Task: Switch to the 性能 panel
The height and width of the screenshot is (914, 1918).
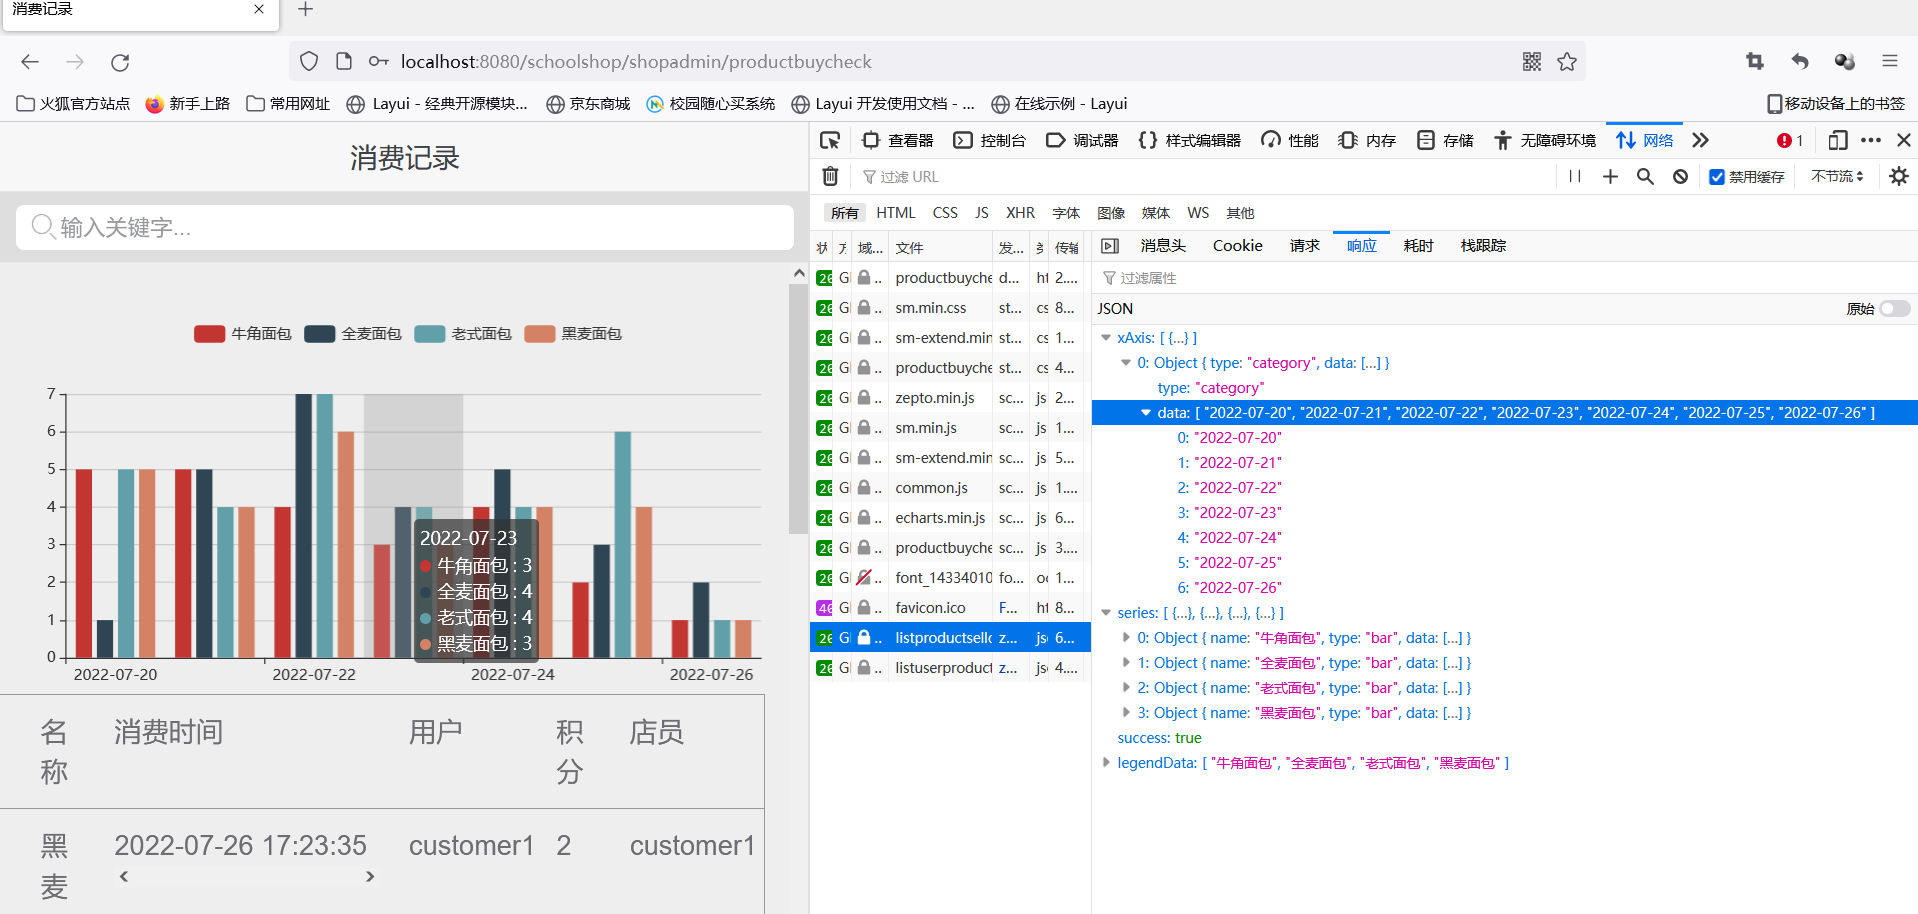Action: [1289, 140]
